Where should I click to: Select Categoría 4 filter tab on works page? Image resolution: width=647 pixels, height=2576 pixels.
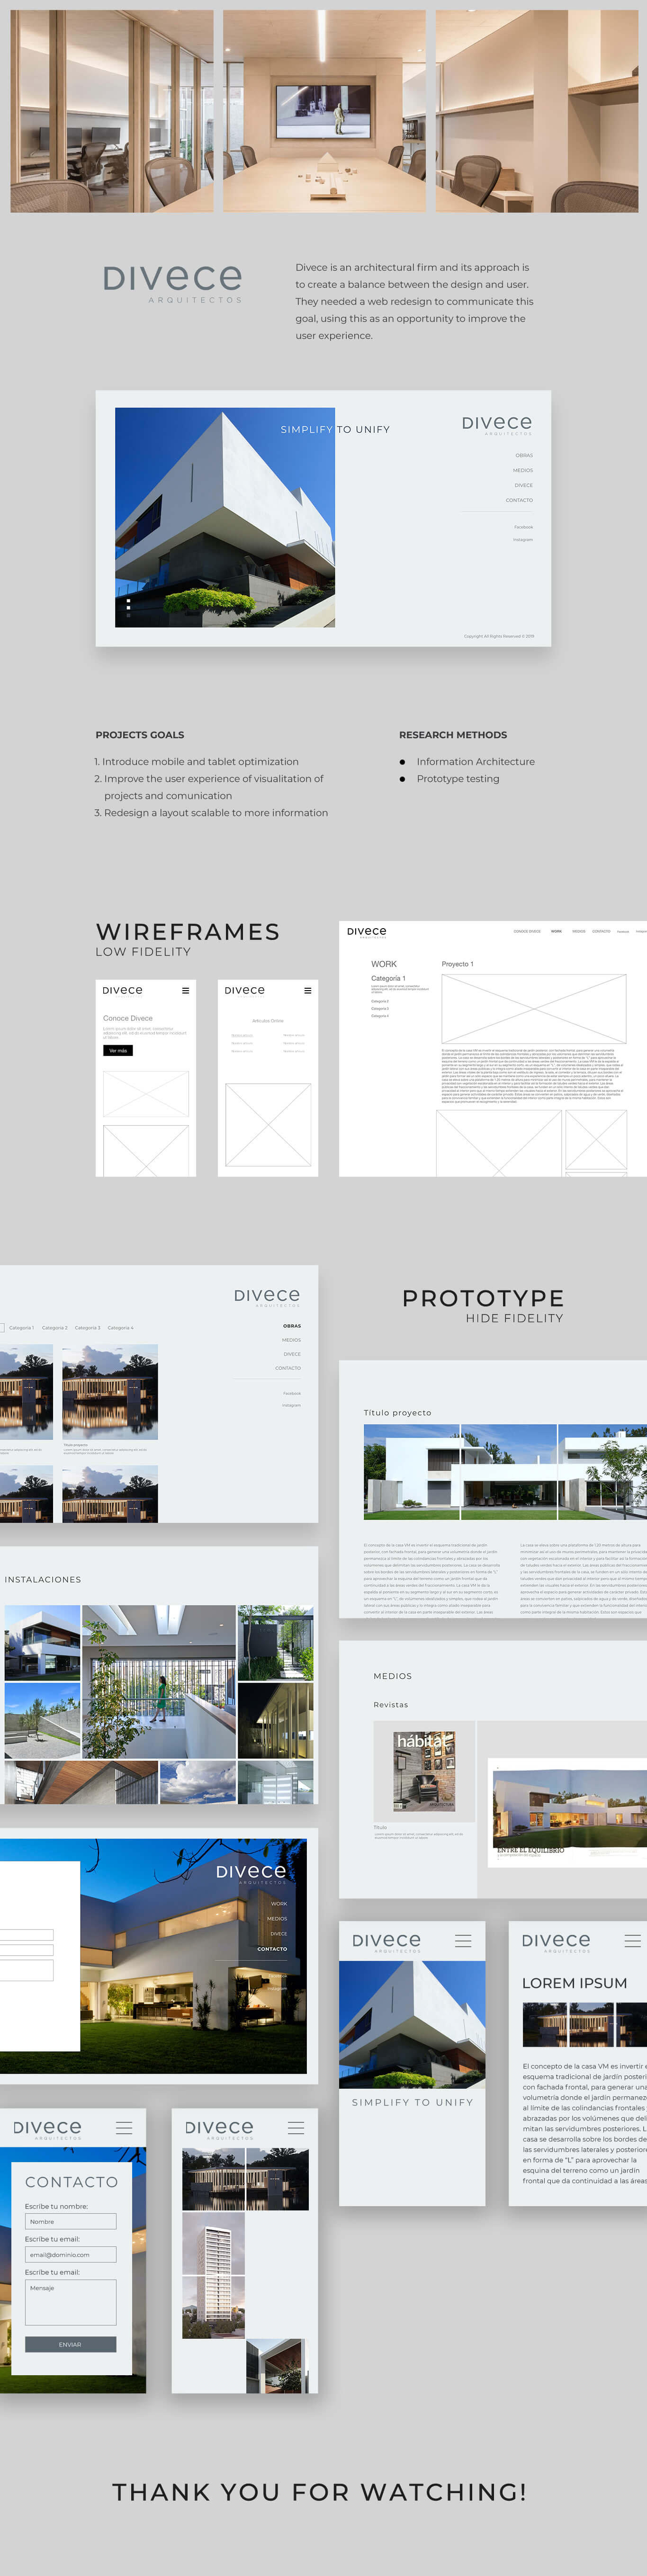tap(120, 1328)
